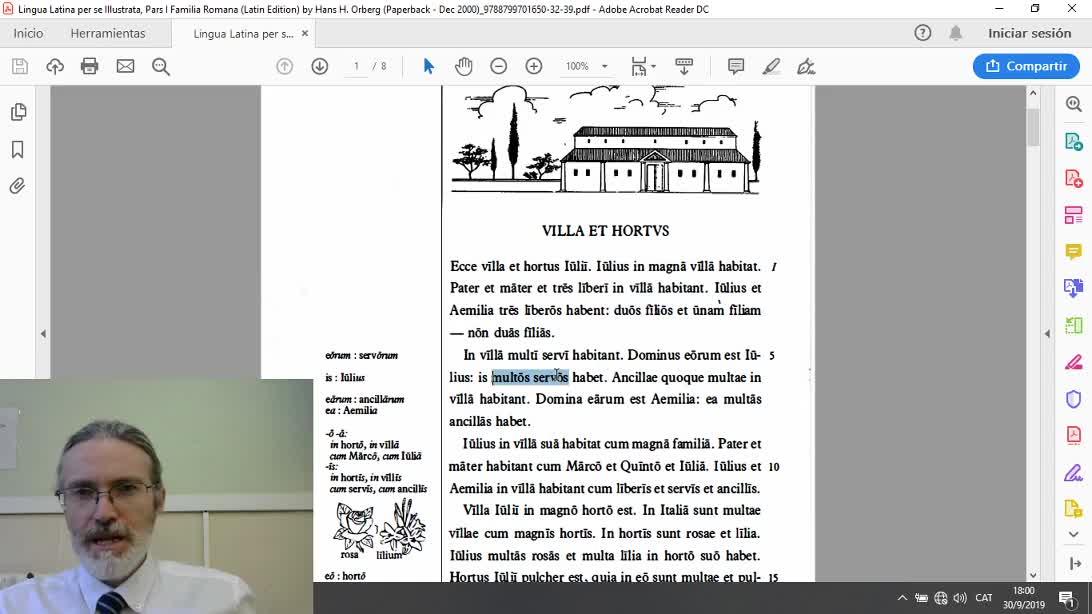Open the Export PDF tool icon
The width and height of the screenshot is (1092, 614).
pos(1074,142)
